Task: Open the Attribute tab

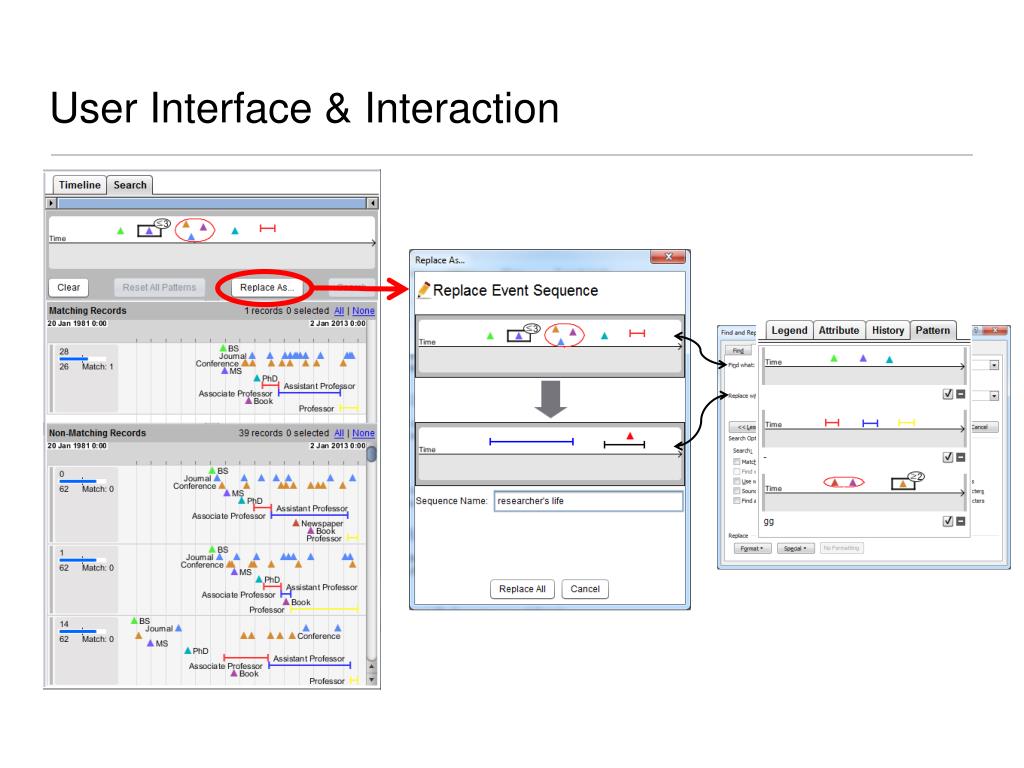Action: 839,330
